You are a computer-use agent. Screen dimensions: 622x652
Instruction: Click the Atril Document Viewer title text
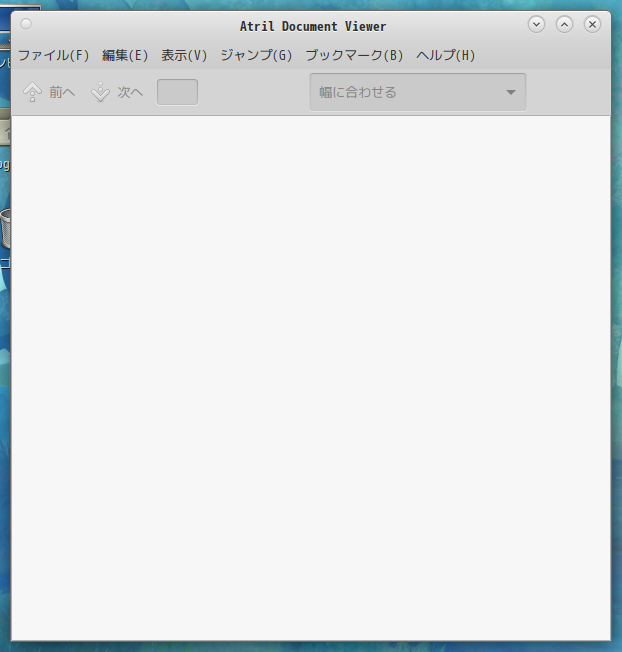point(313,27)
